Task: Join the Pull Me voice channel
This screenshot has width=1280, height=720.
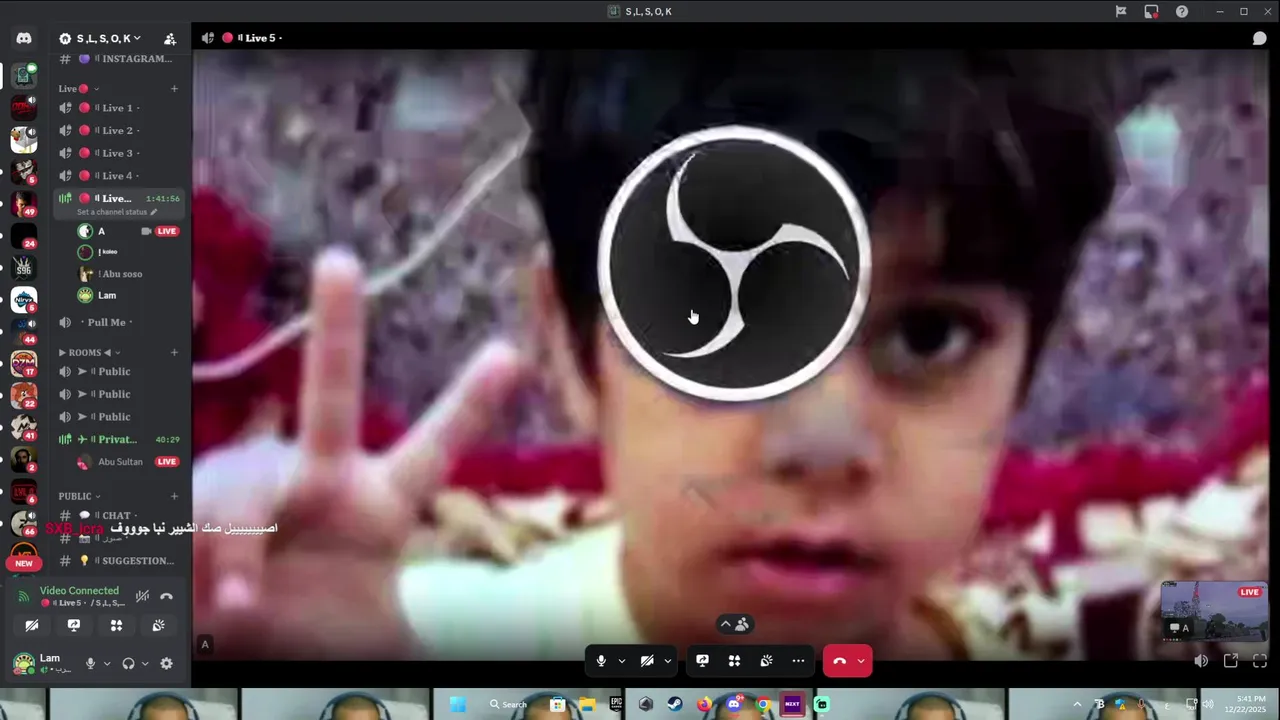Action: pos(120,322)
